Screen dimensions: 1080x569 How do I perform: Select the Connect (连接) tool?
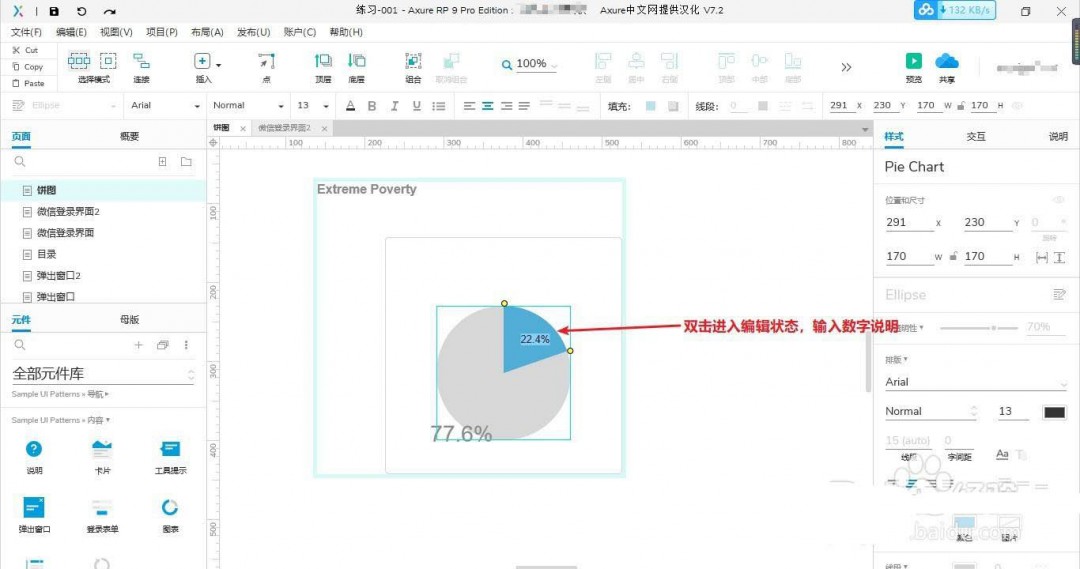(x=141, y=62)
